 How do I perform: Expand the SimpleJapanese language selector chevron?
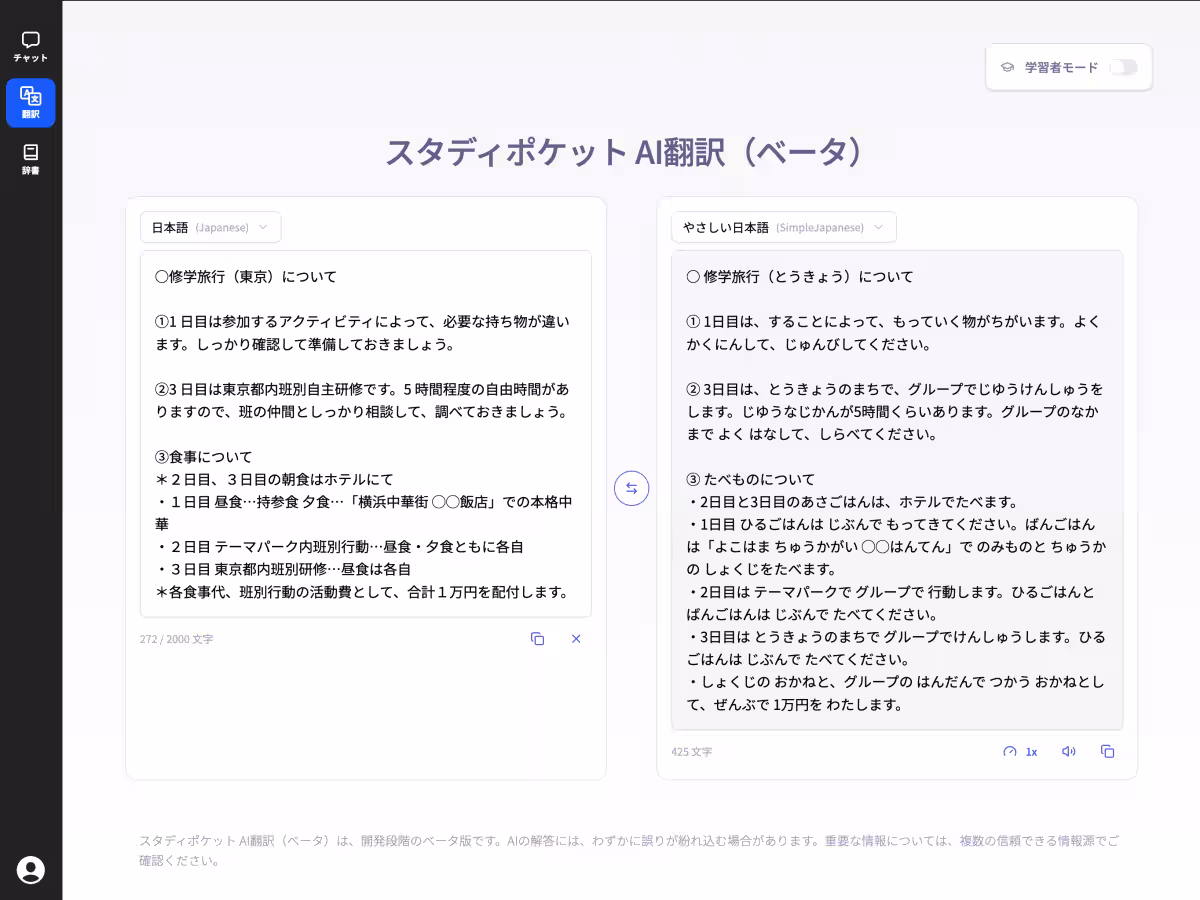coord(878,227)
